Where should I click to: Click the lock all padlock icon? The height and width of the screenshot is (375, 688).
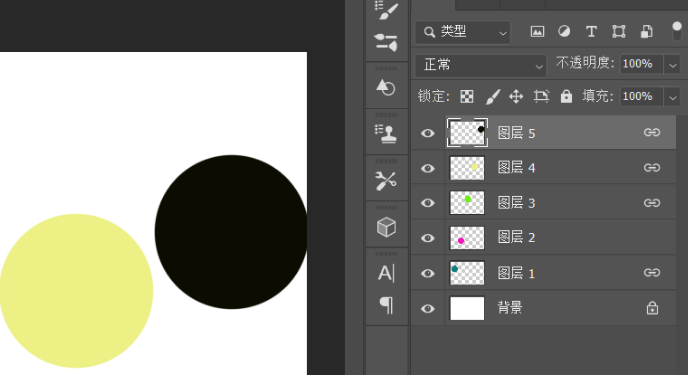(x=566, y=96)
